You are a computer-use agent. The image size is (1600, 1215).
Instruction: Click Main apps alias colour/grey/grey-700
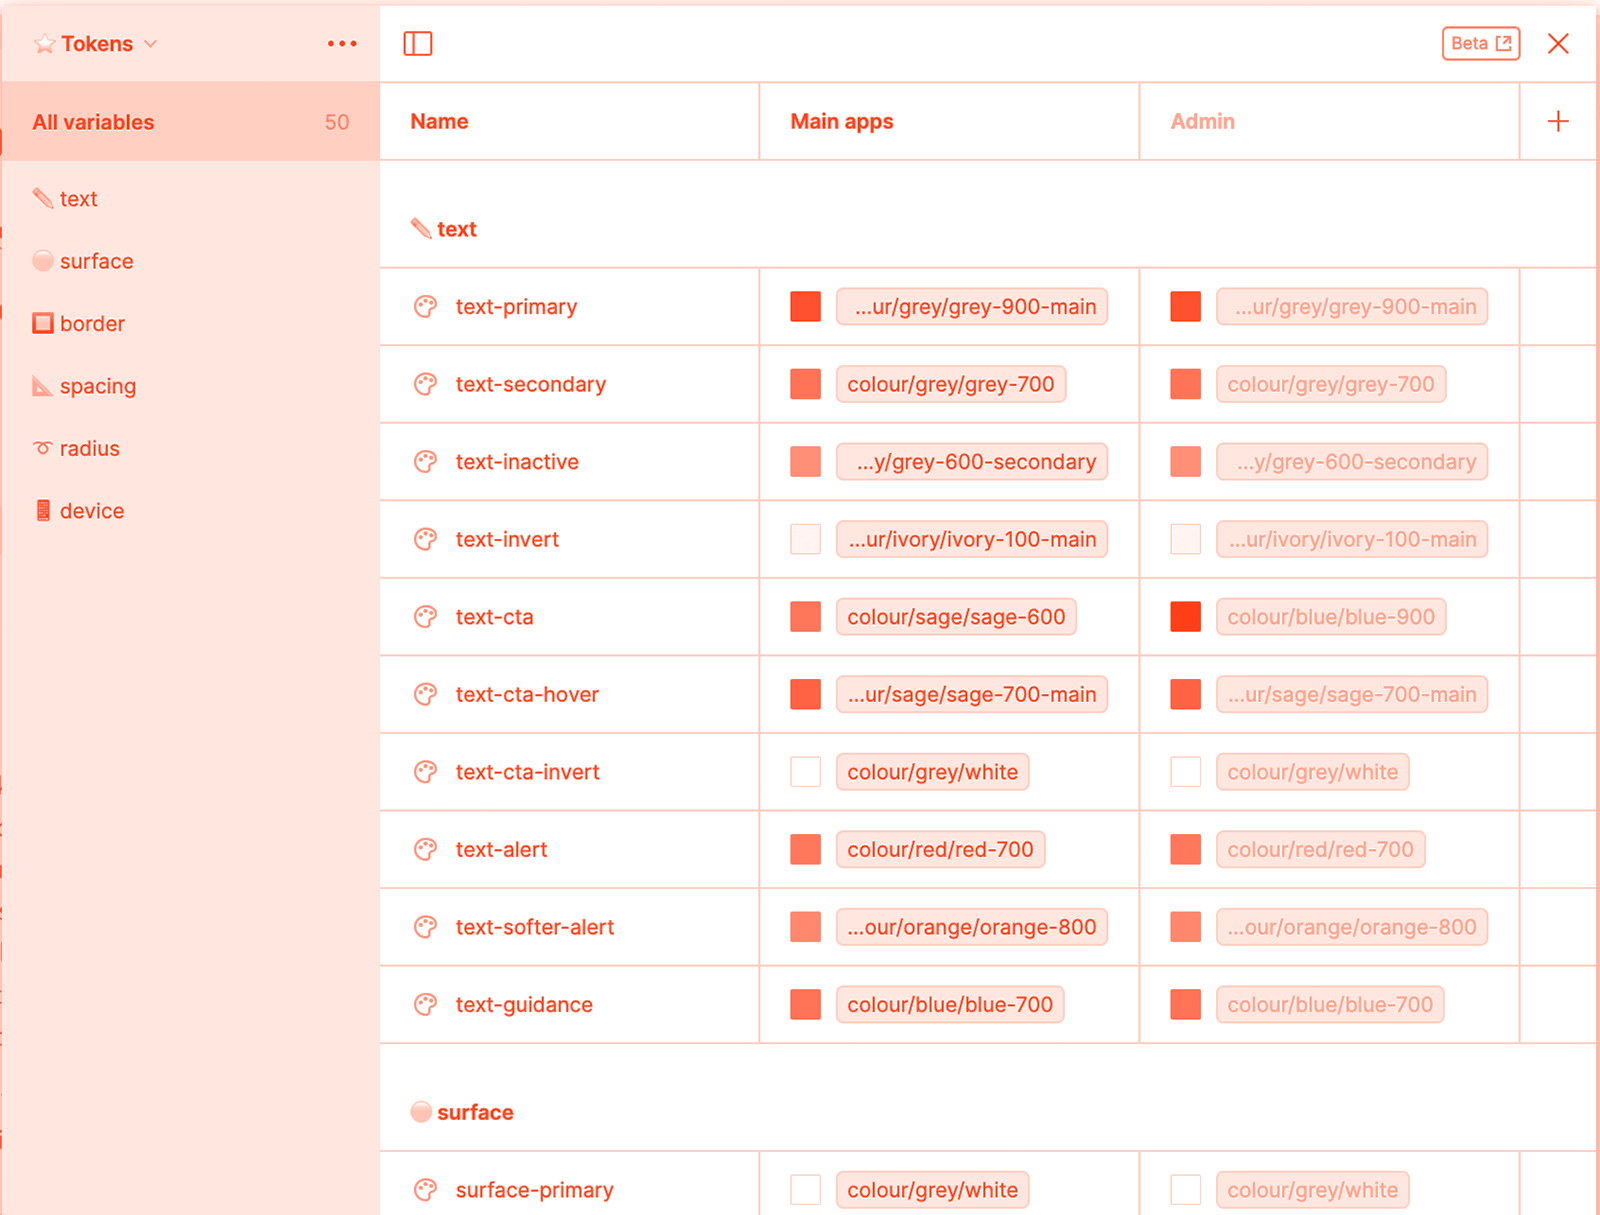pyautogui.click(x=951, y=384)
